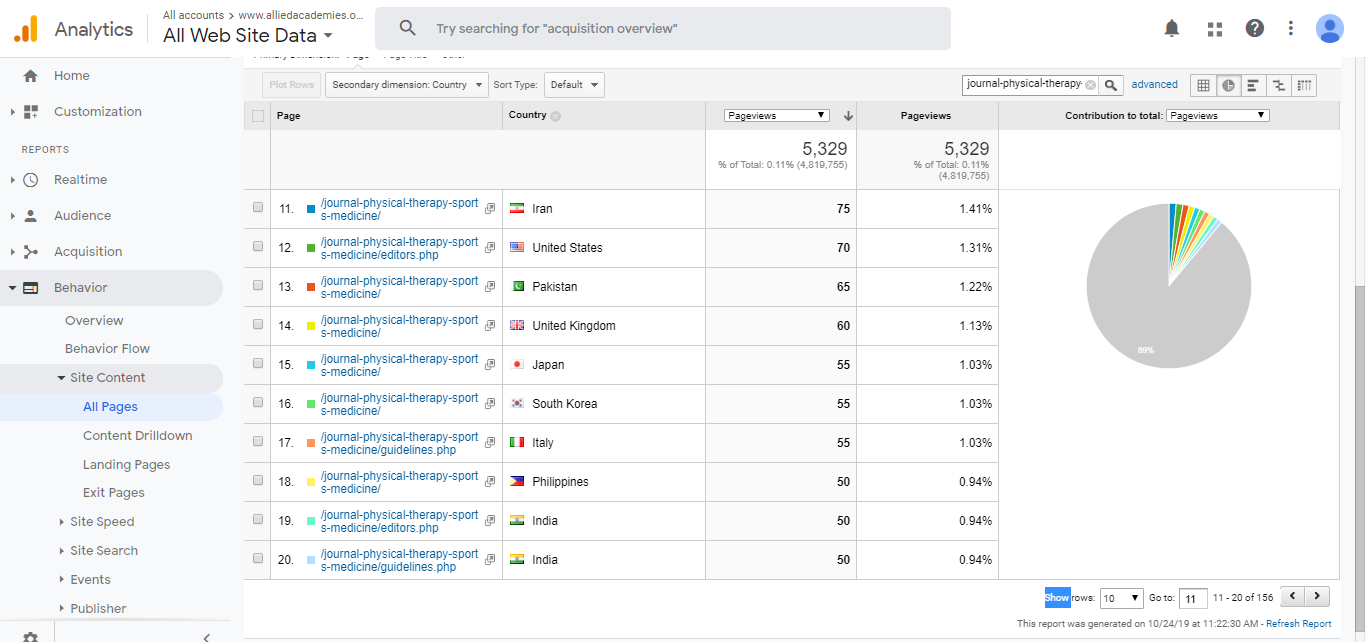Switch to the data table view icon
Image resolution: width=1366 pixels, height=642 pixels.
point(1203,85)
